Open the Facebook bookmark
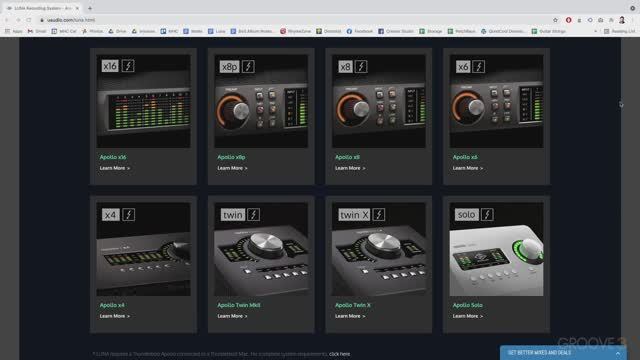 point(360,31)
